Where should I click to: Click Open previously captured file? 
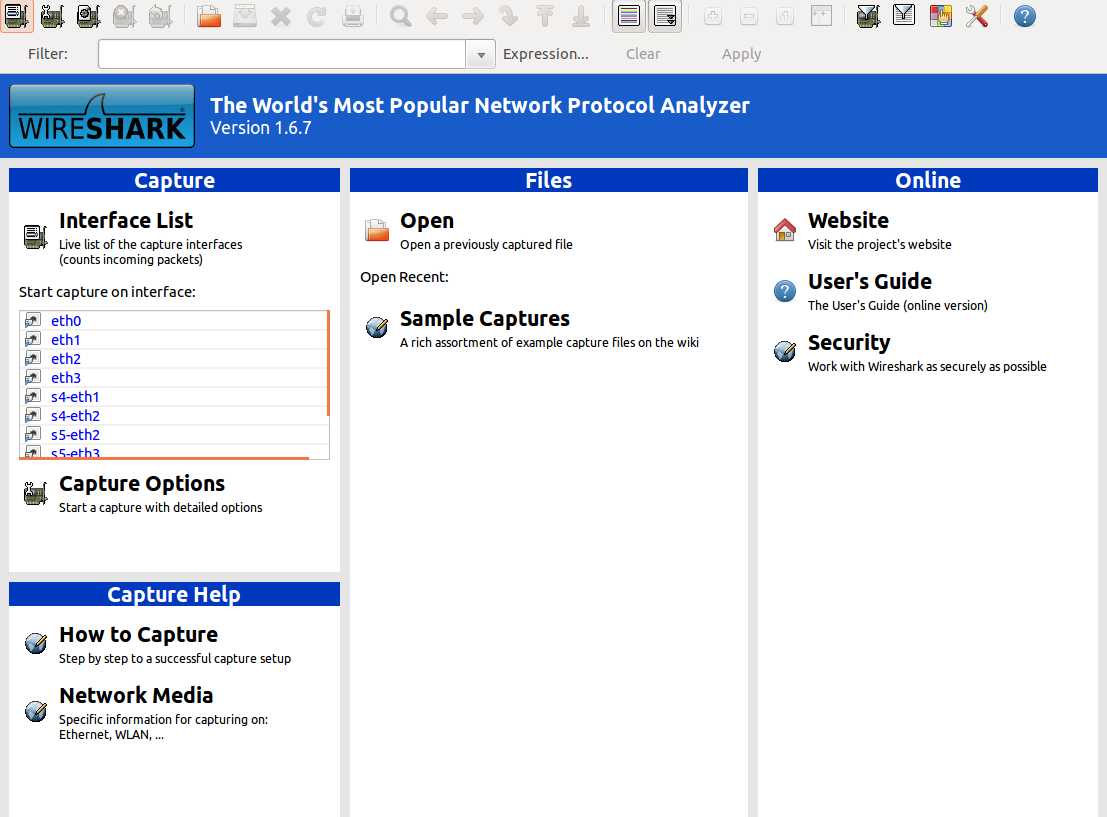[x=426, y=220]
